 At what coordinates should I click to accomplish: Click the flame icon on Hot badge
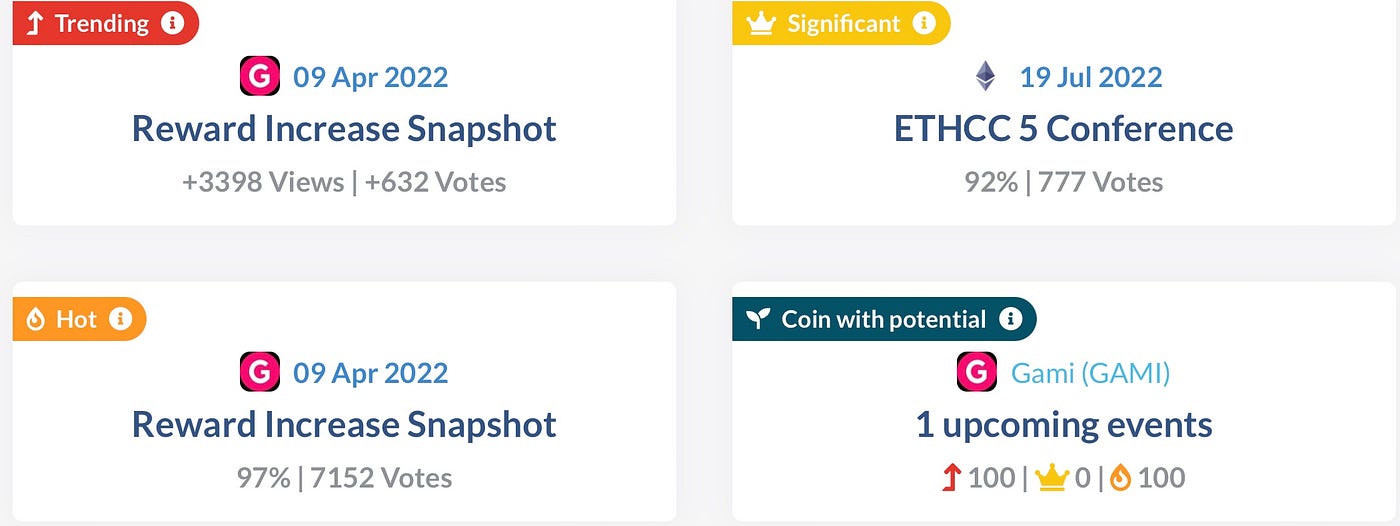[x=36, y=320]
